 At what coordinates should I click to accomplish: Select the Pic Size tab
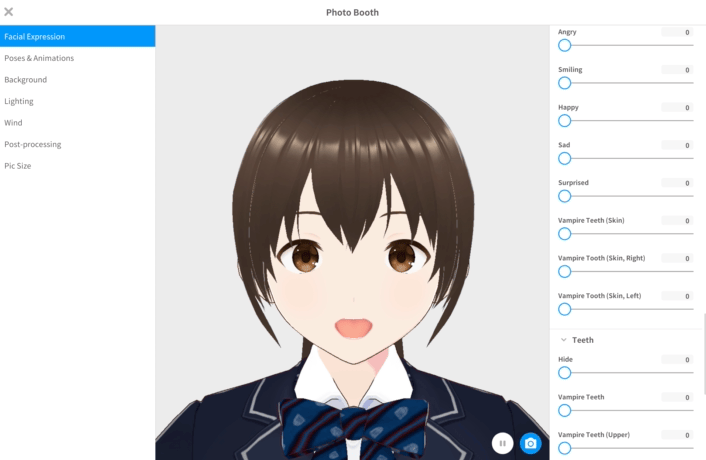[77, 166]
